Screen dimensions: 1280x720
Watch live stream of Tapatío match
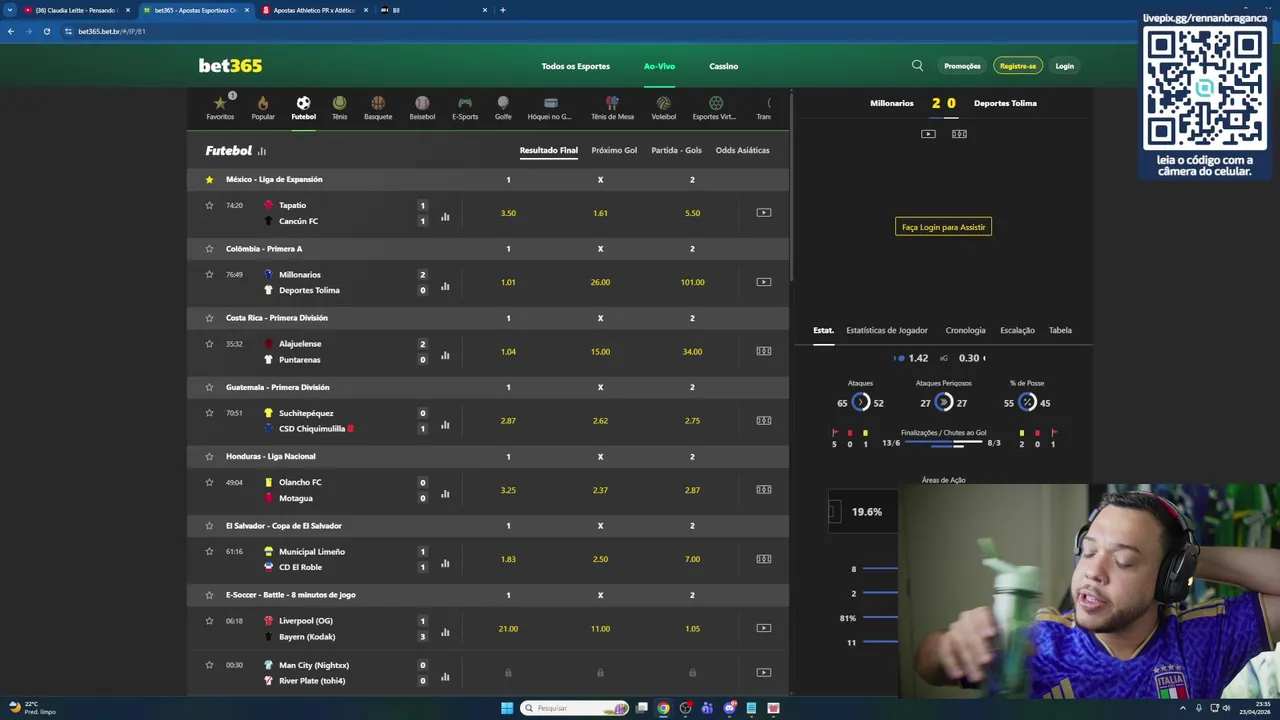point(764,213)
